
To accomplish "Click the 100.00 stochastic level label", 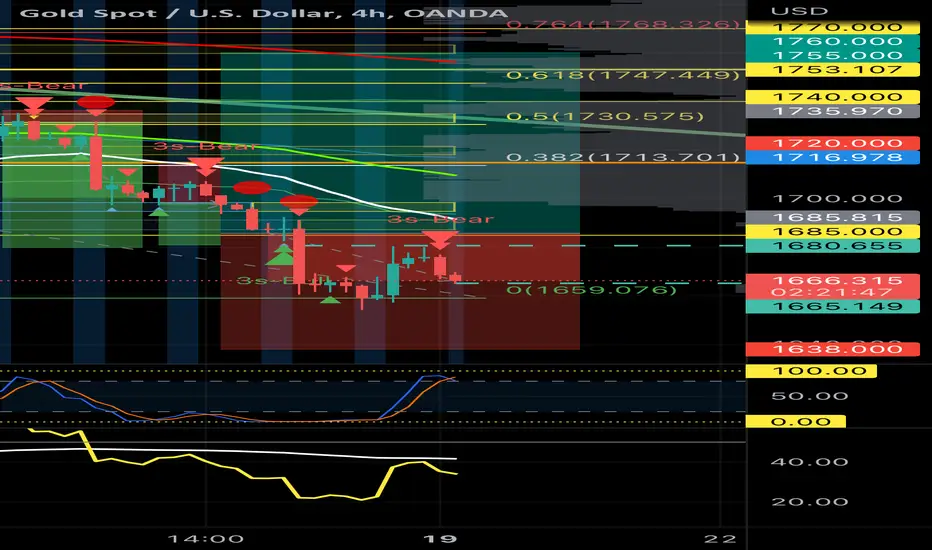I will (811, 371).
